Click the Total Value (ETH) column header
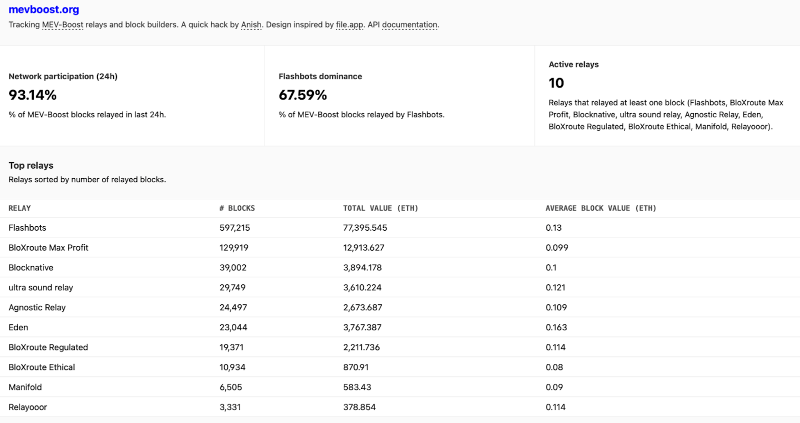 coord(380,208)
